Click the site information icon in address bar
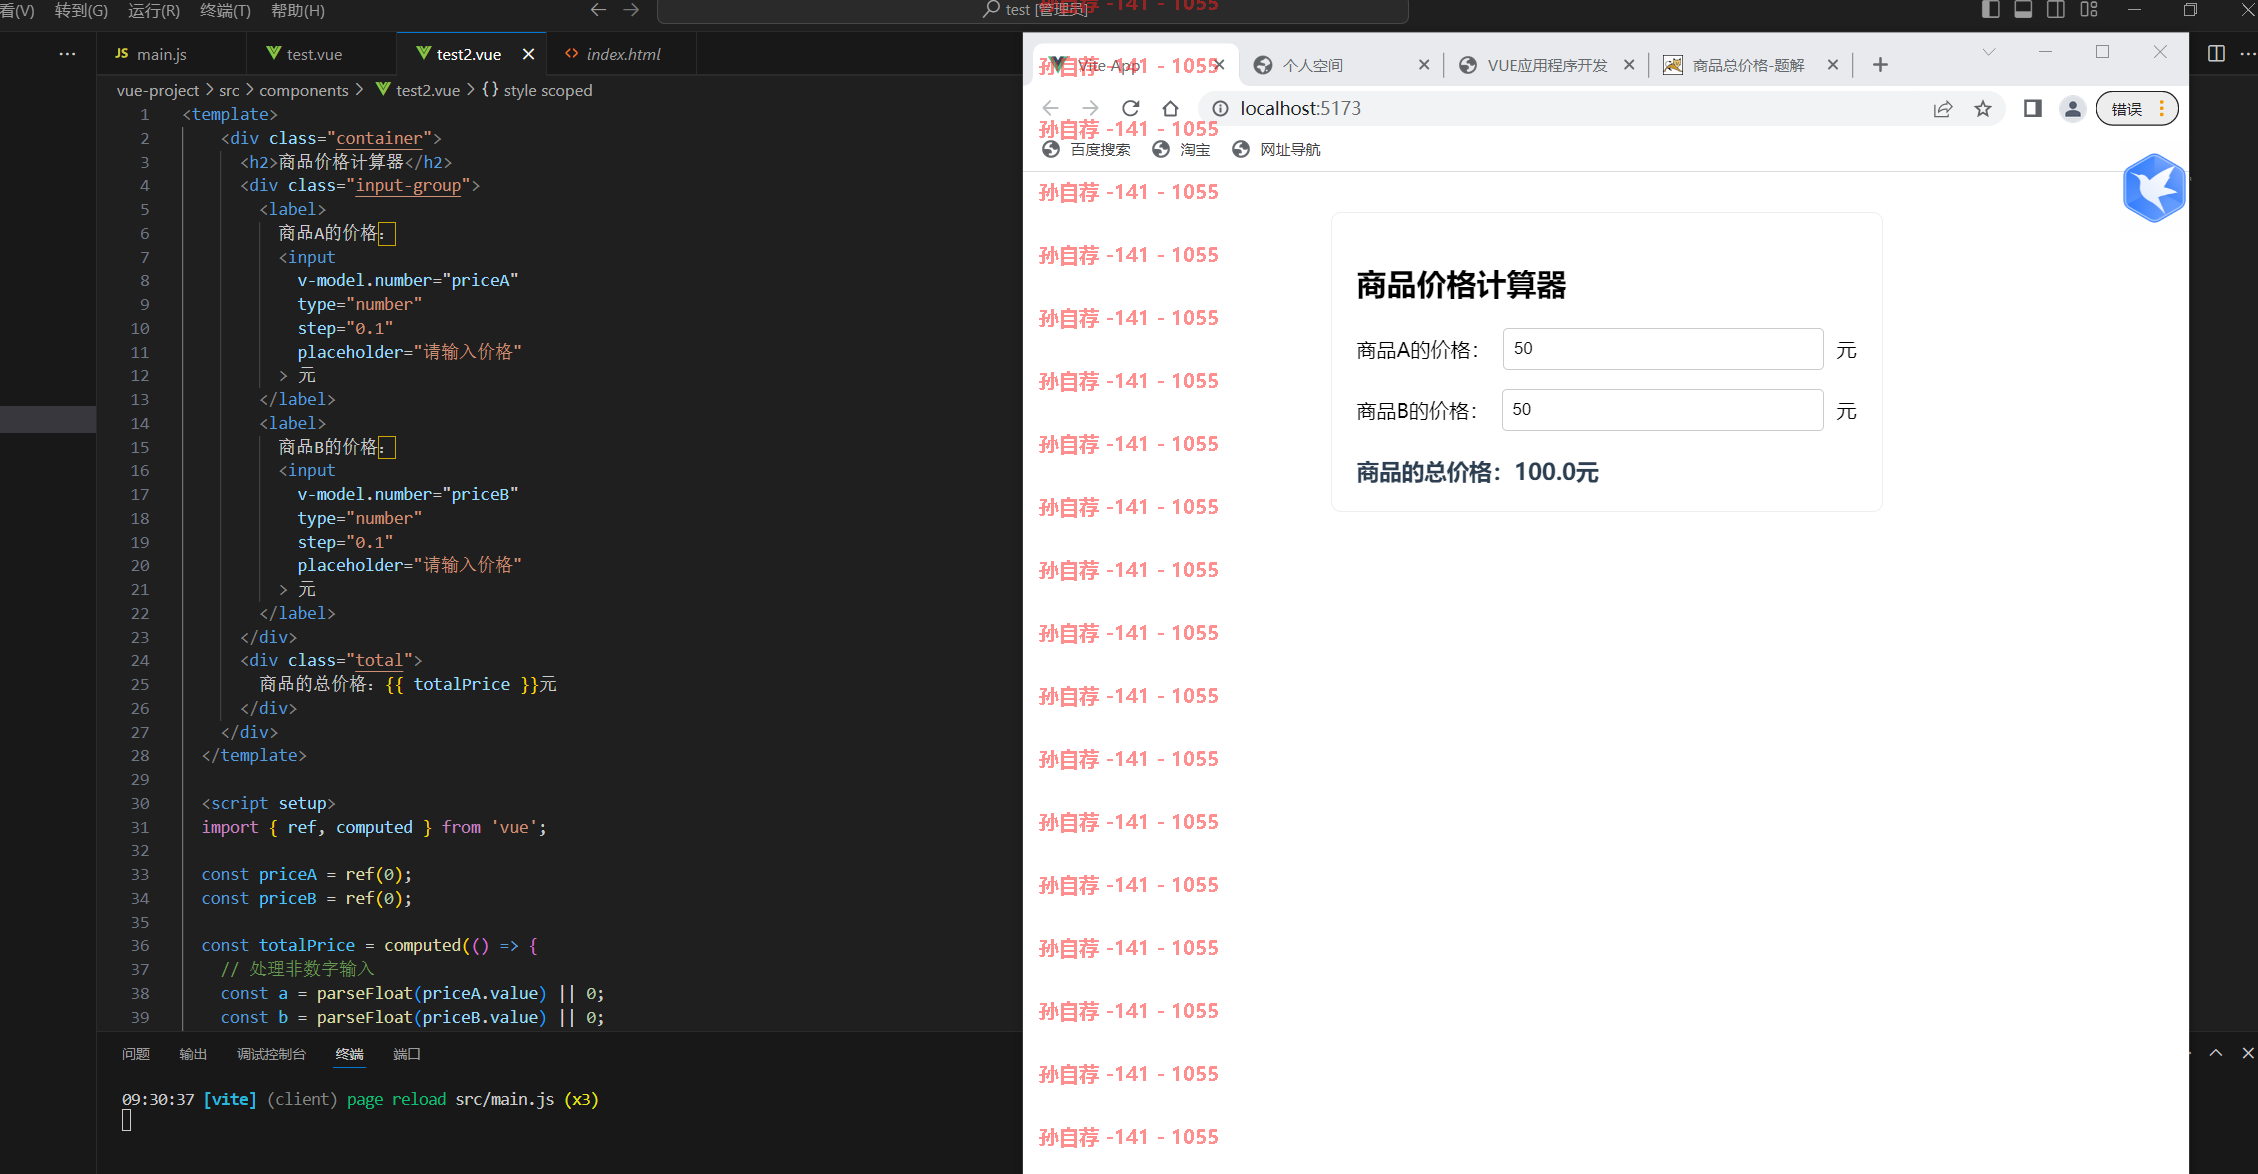Screen dimensions: 2258x1174 pos(1220,108)
